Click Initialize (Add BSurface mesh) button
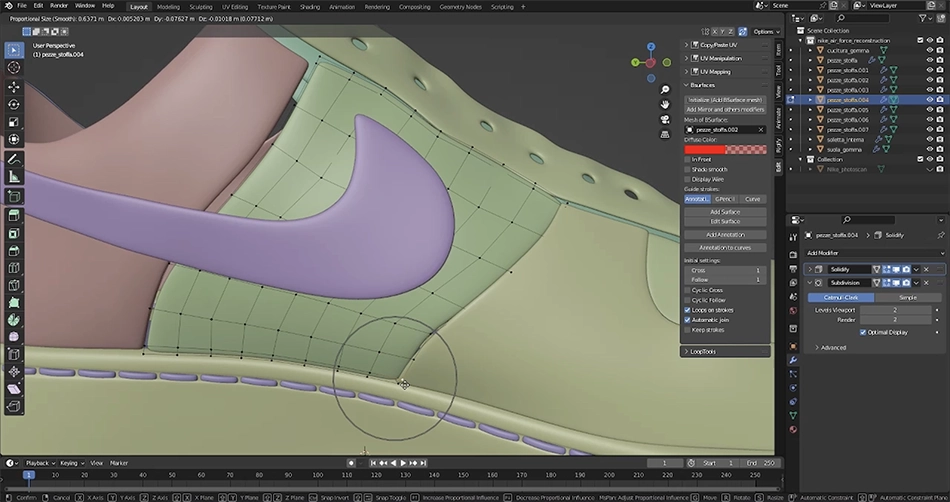The width and height of the screenshot is (950, 502). point(725,100)
